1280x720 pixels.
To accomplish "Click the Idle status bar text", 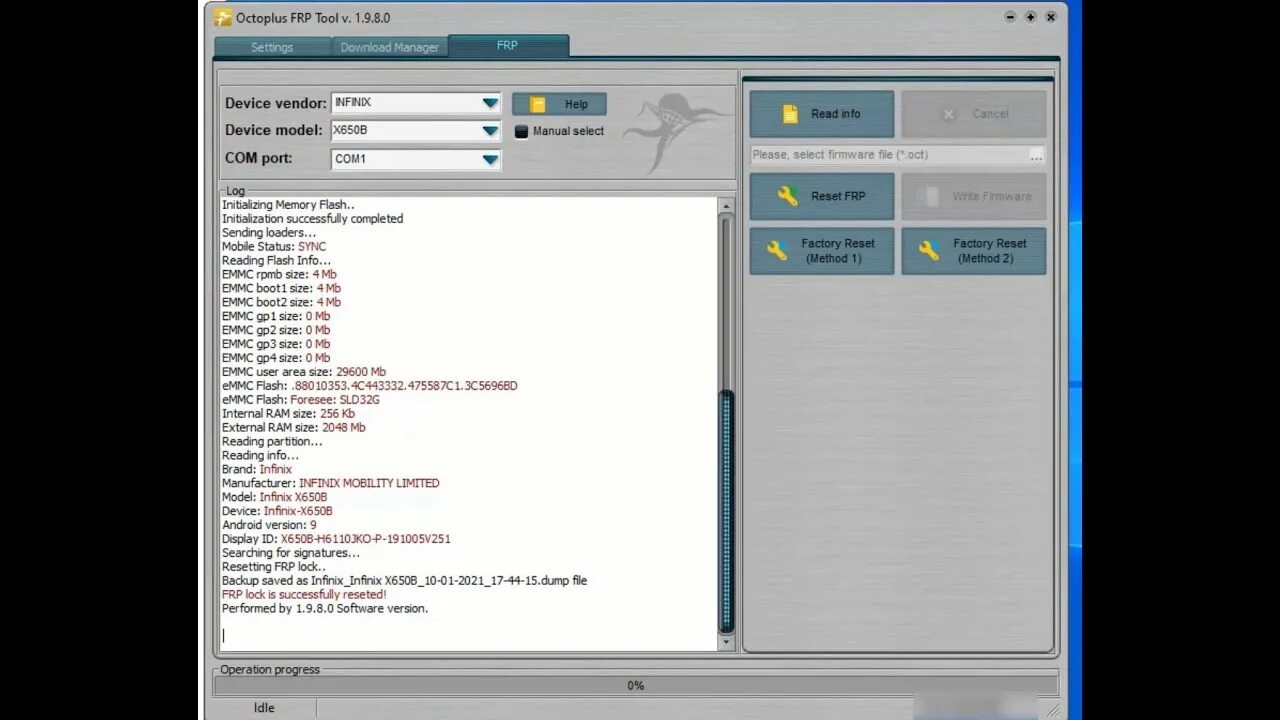I will tap(264, 708).
